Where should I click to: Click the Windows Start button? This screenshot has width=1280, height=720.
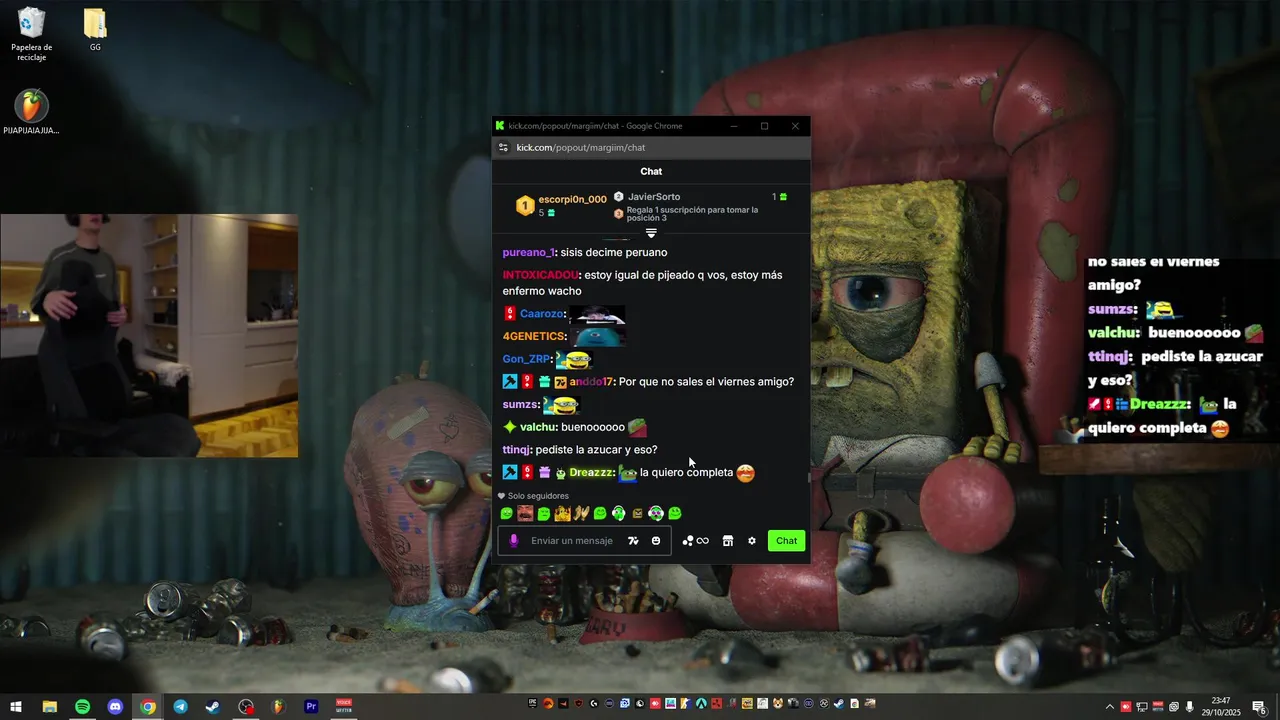pos(16,707)
